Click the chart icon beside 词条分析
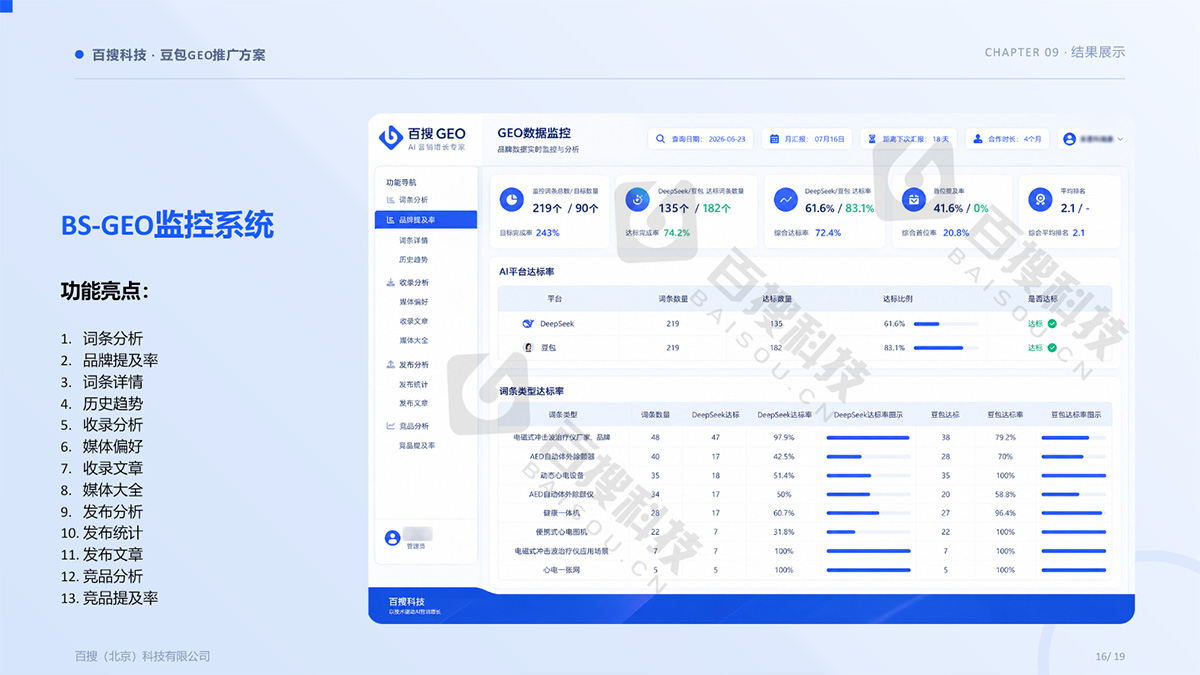 (390, 200)
